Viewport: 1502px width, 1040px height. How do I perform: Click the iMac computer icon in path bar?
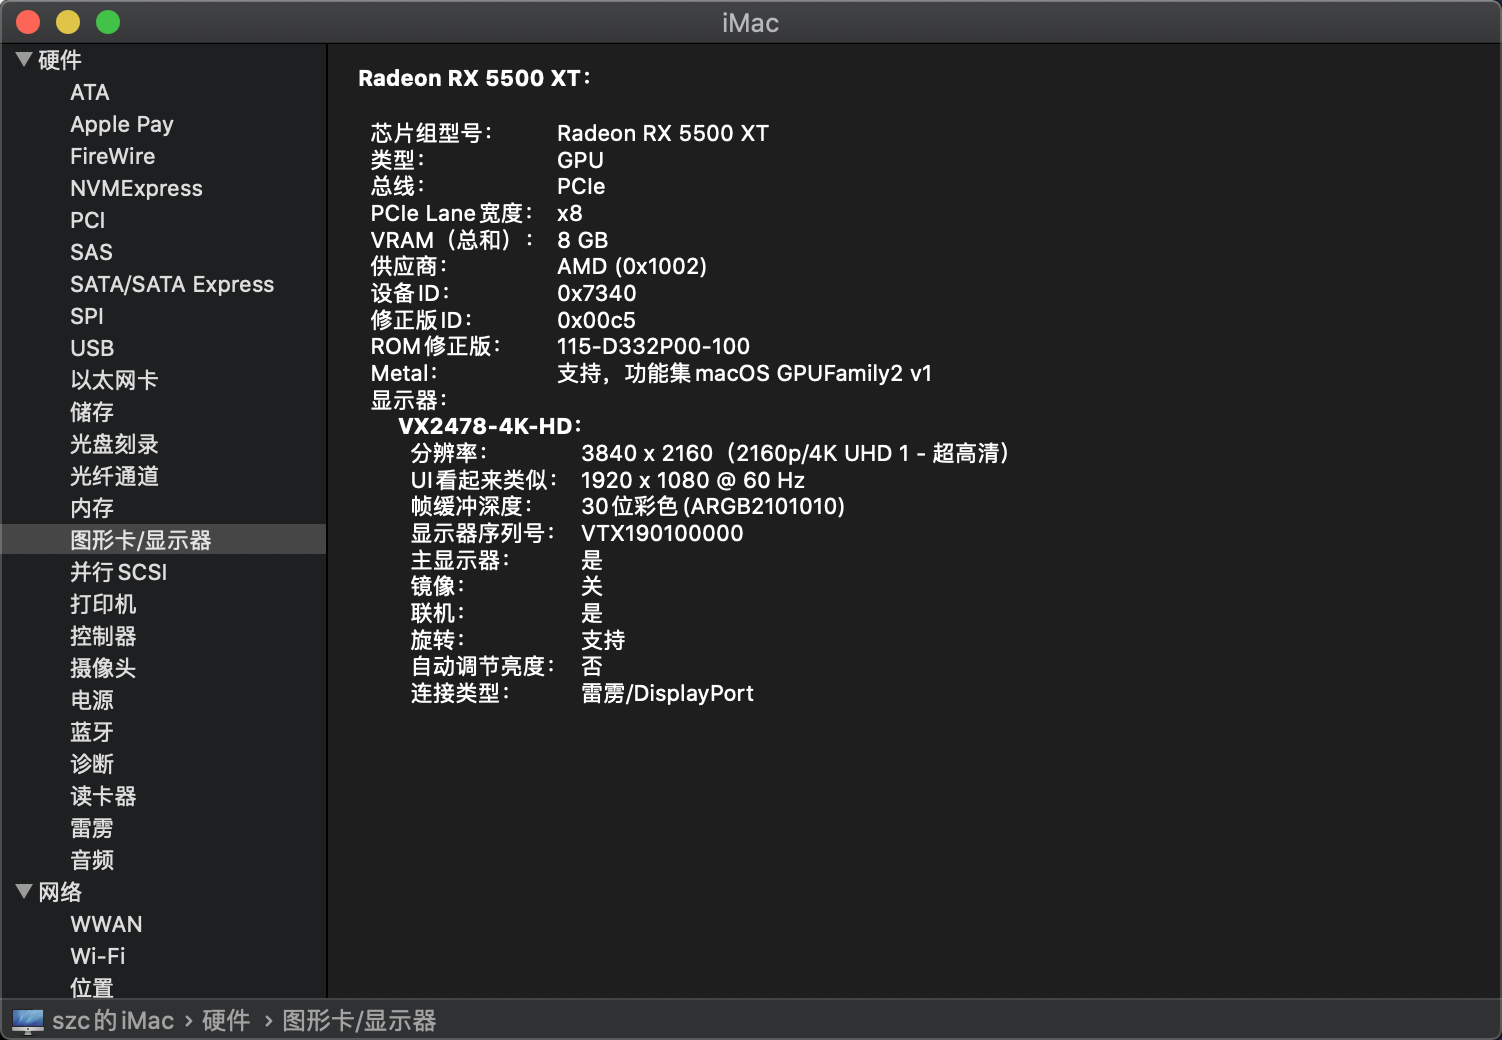click(28, 1021)
